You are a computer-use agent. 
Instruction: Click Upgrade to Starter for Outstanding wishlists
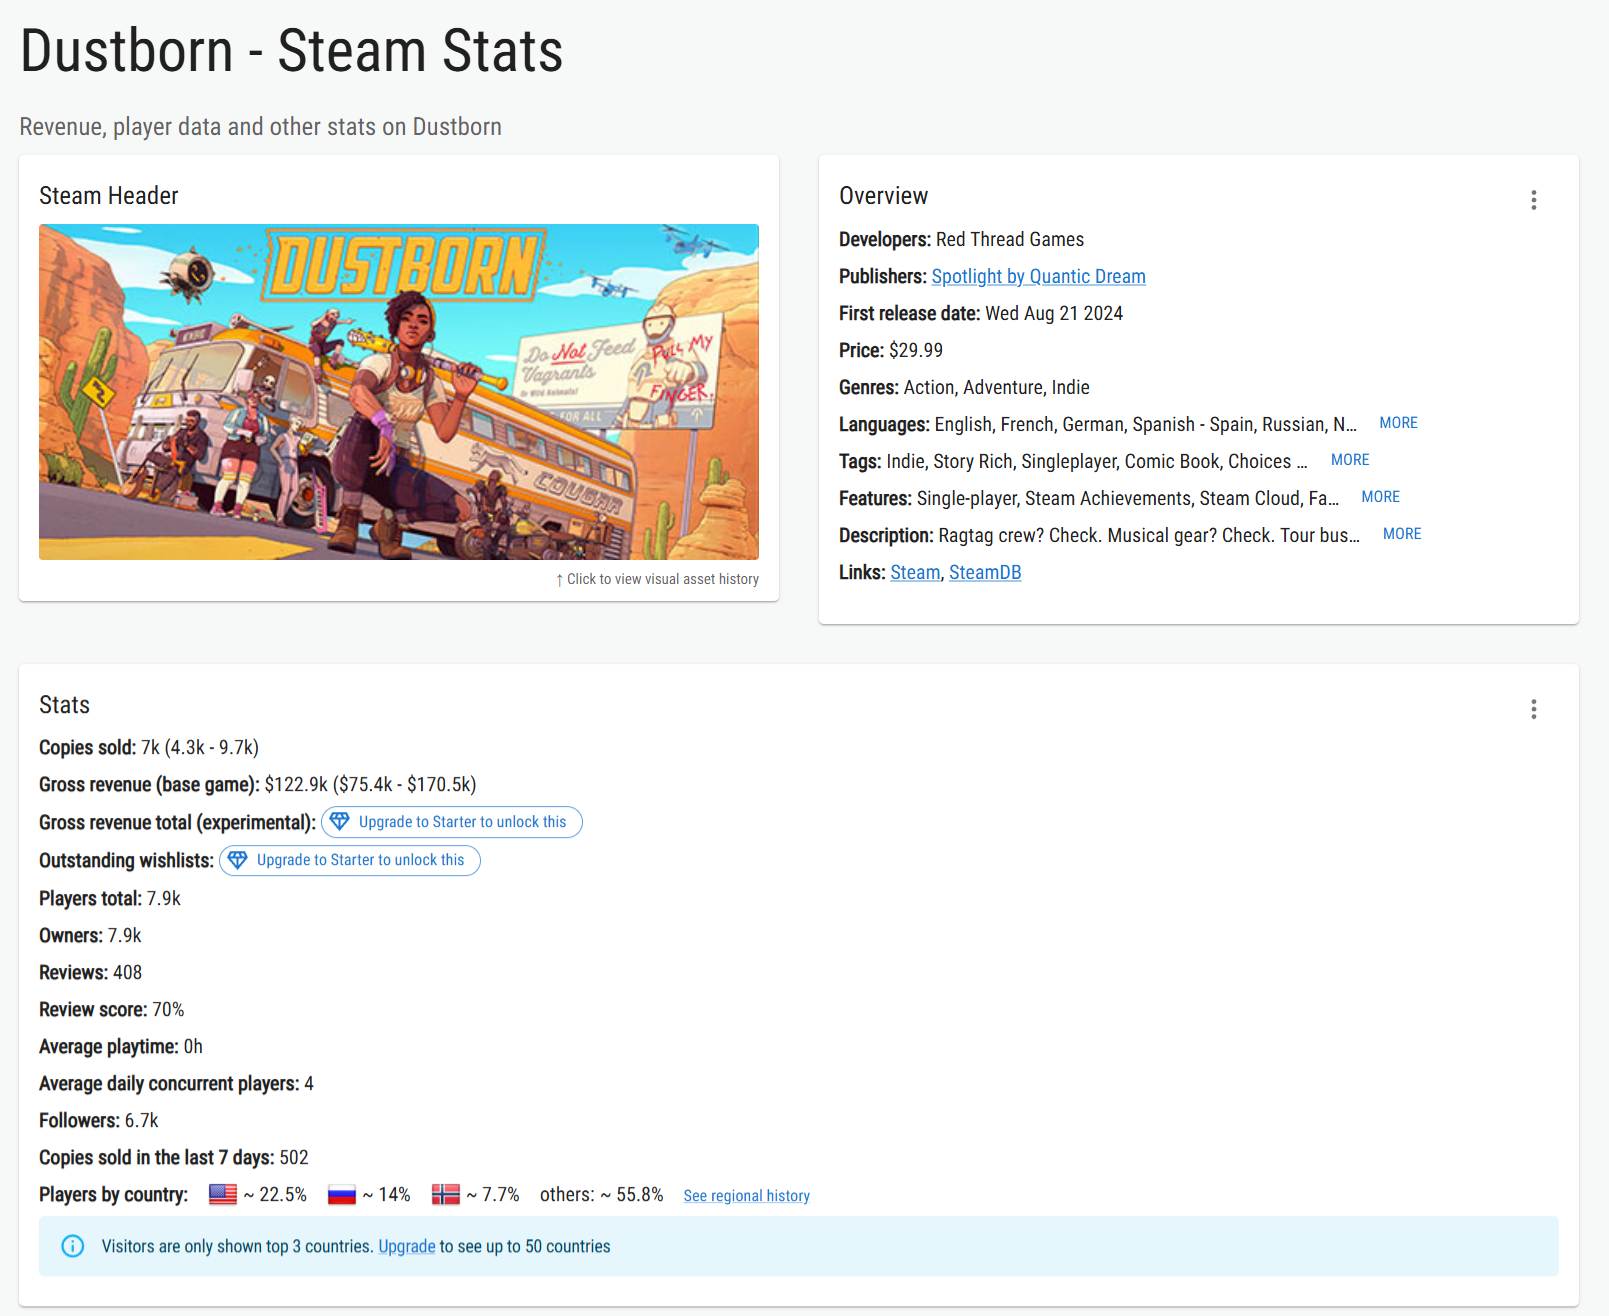coord(350,860)
